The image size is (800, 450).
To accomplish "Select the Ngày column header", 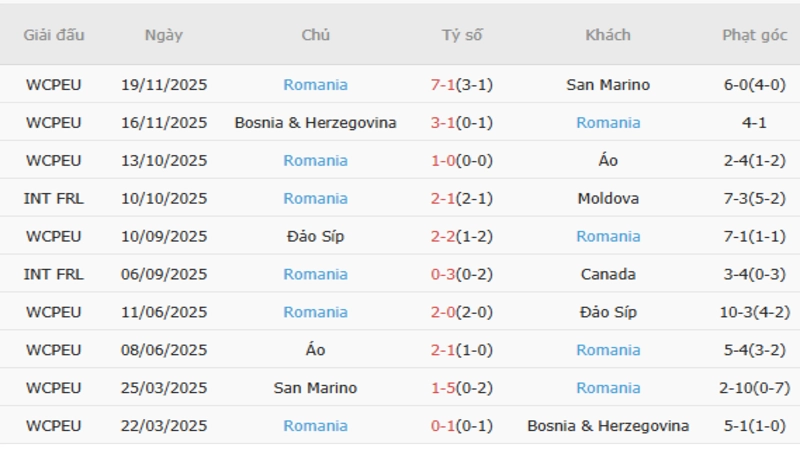I will point(163,35).
